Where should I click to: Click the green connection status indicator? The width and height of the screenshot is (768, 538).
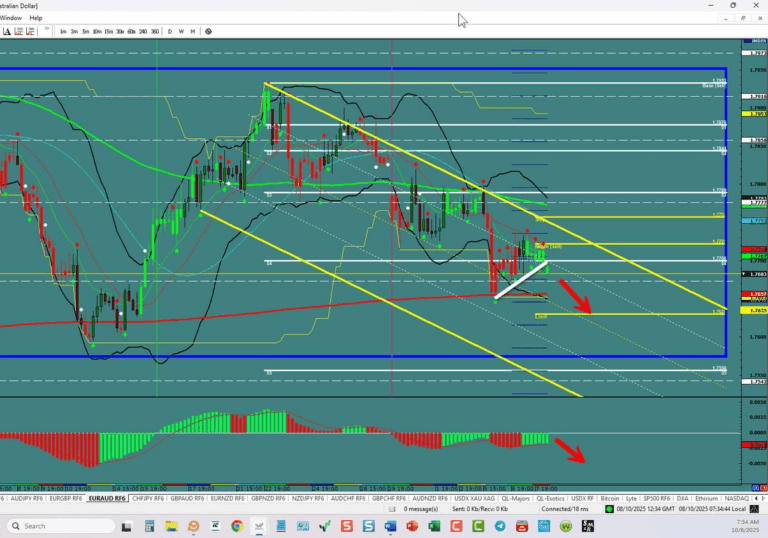(609, 509)
